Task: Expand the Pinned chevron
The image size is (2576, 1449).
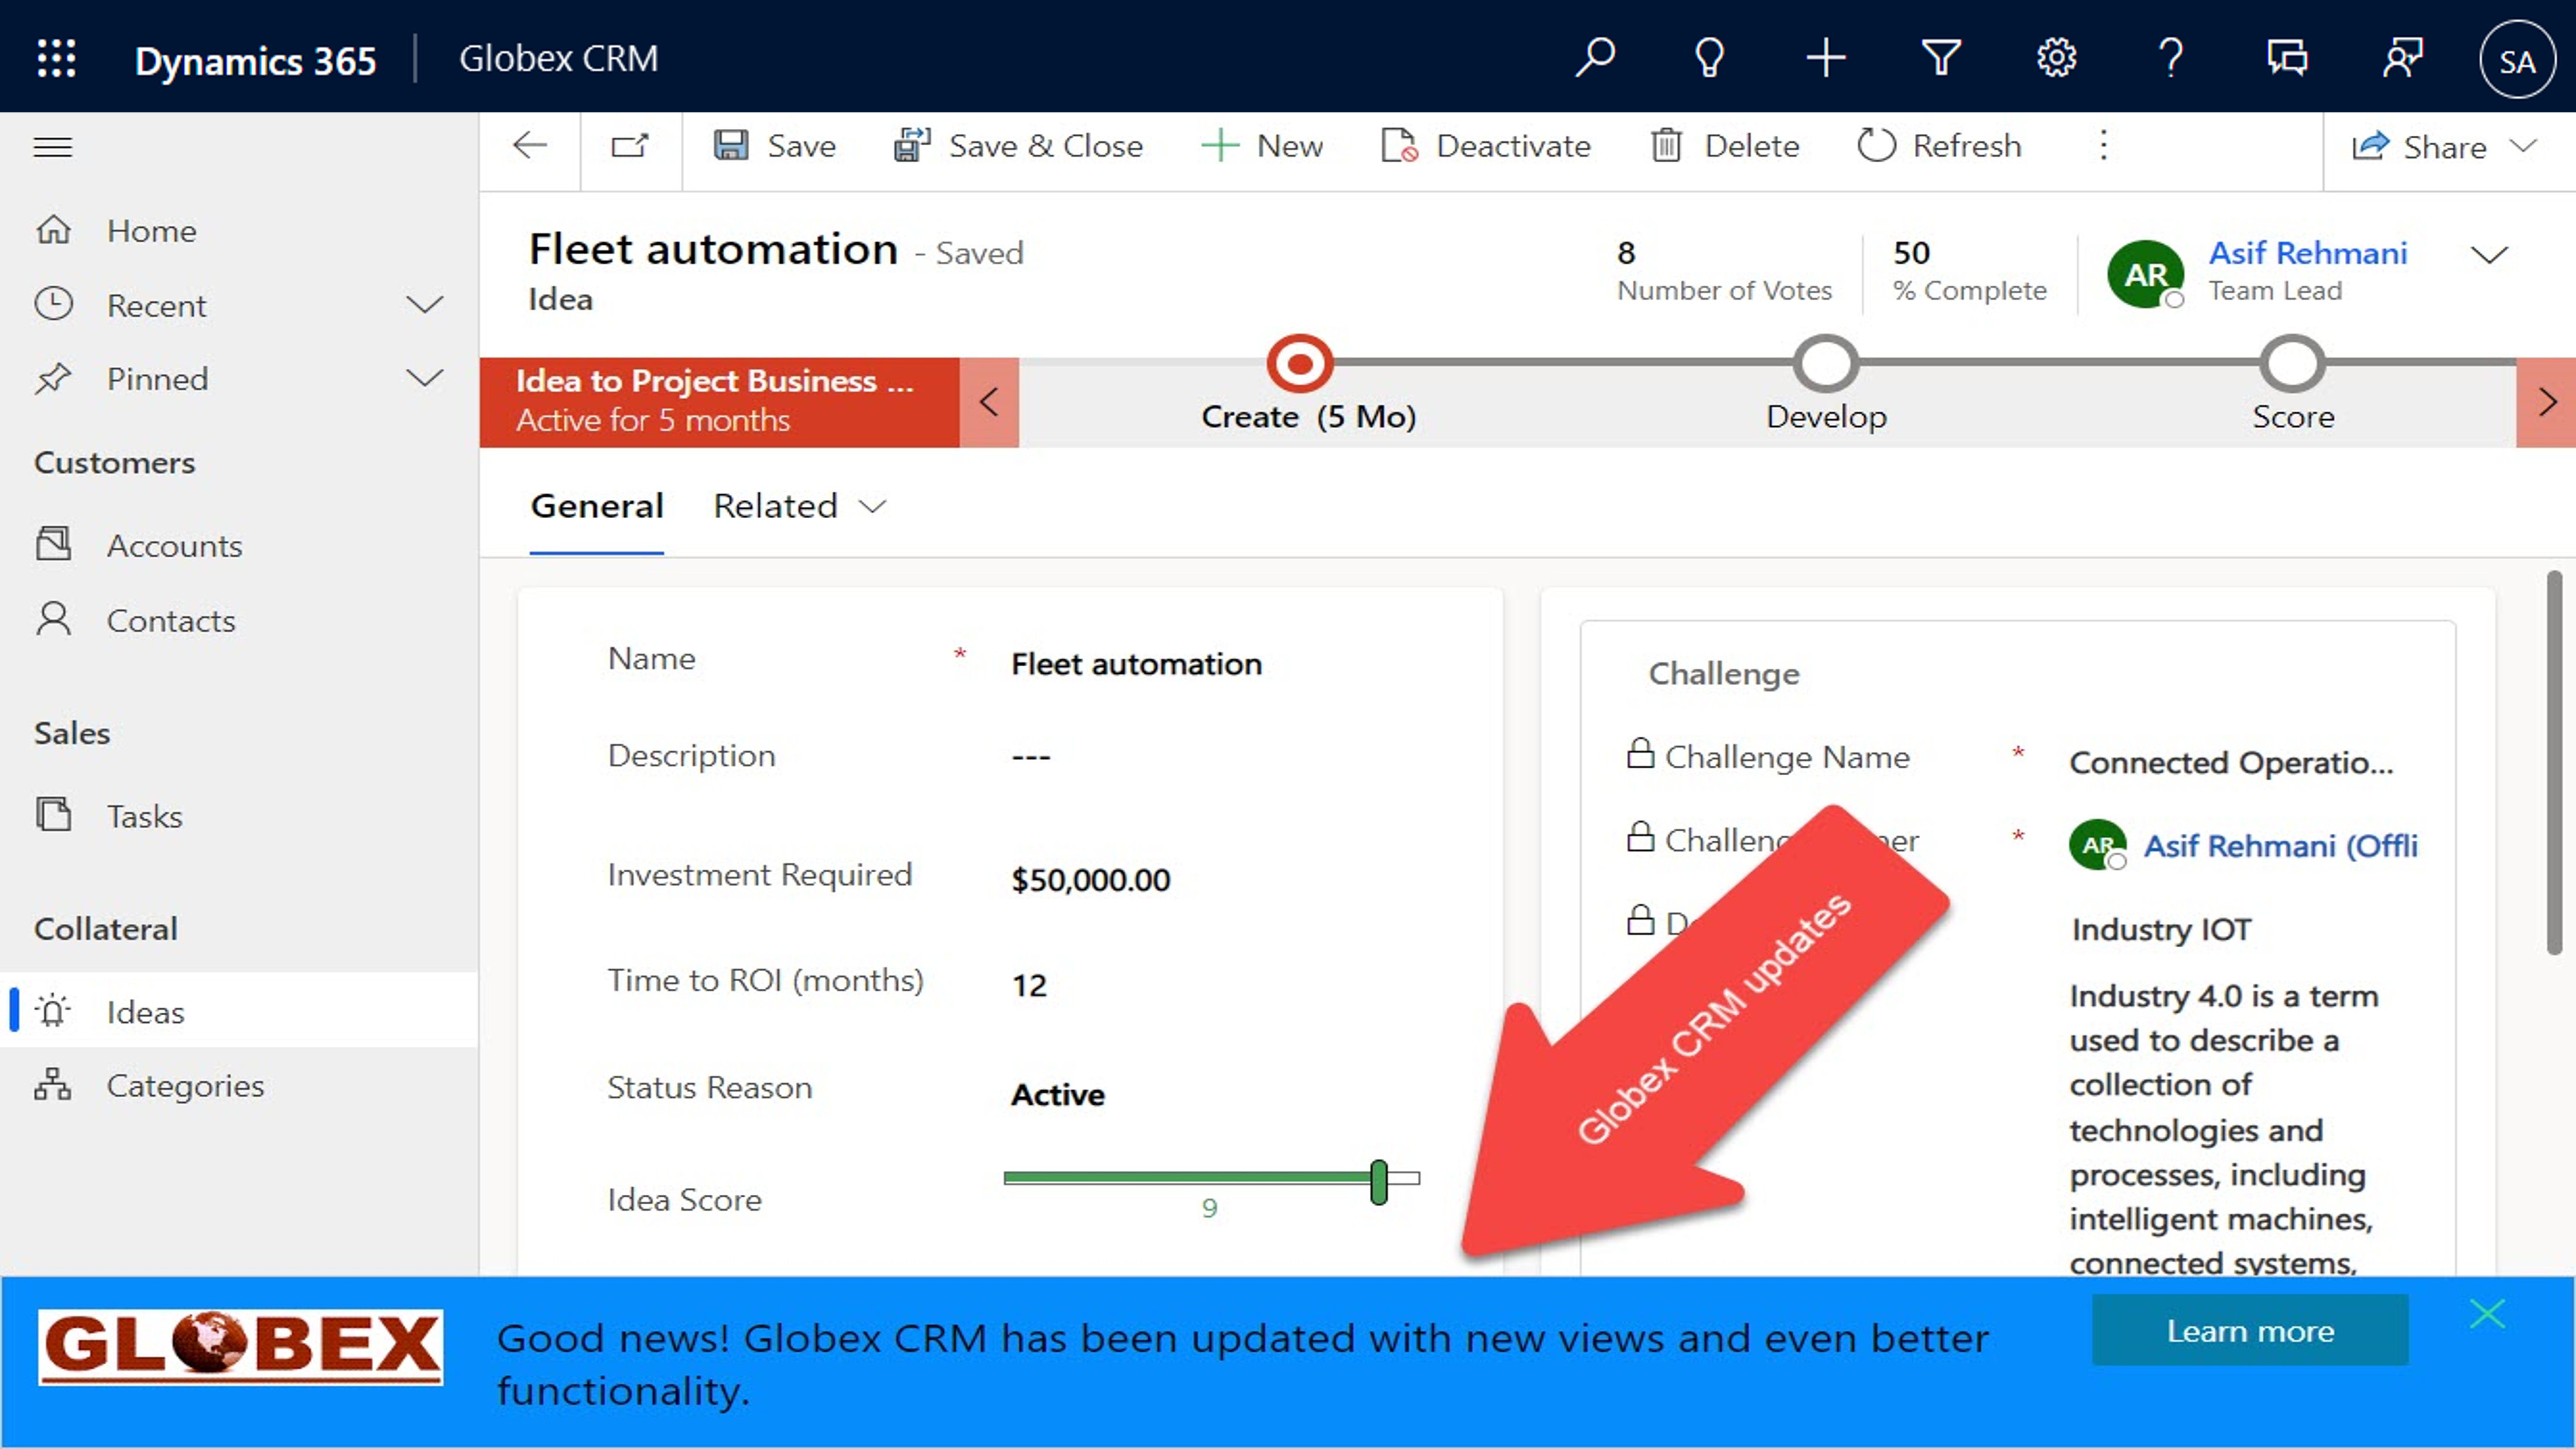Action: 424,379
